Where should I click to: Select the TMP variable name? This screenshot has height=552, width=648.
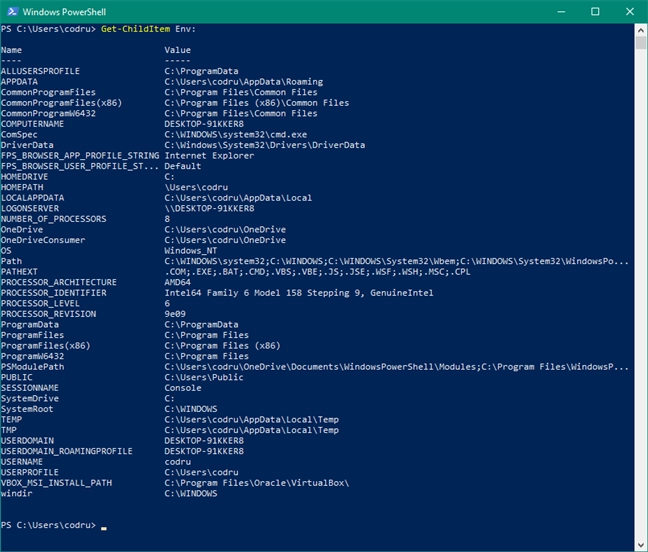click(x=9, y=430)
